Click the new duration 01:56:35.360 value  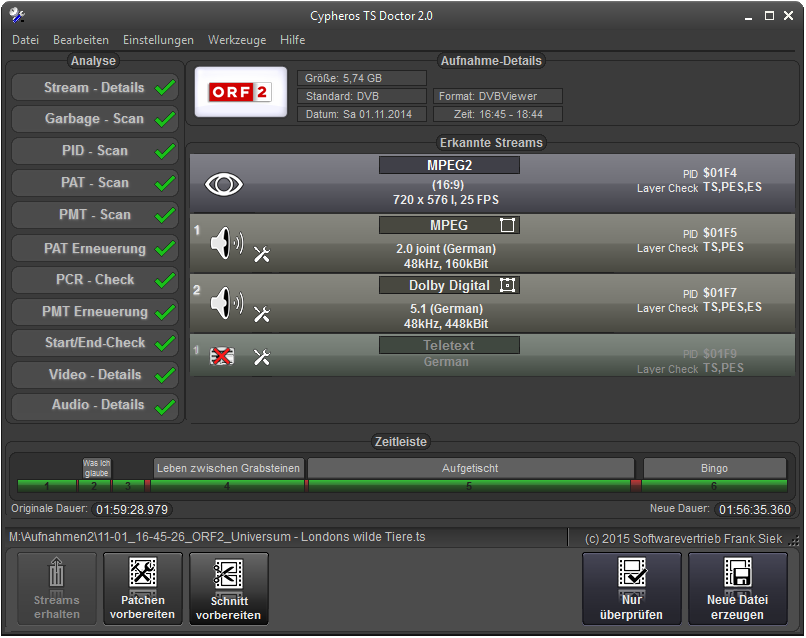pyautogui.click(x=755, y=509)
